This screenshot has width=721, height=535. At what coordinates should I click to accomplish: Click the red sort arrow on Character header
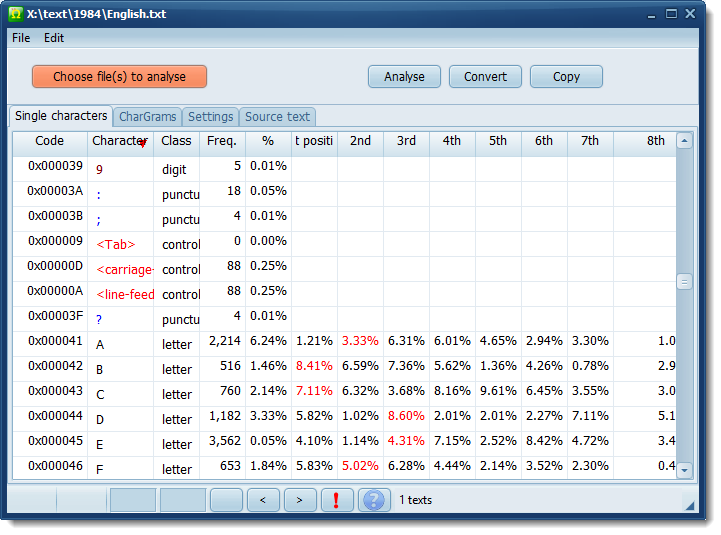(143, 144)
